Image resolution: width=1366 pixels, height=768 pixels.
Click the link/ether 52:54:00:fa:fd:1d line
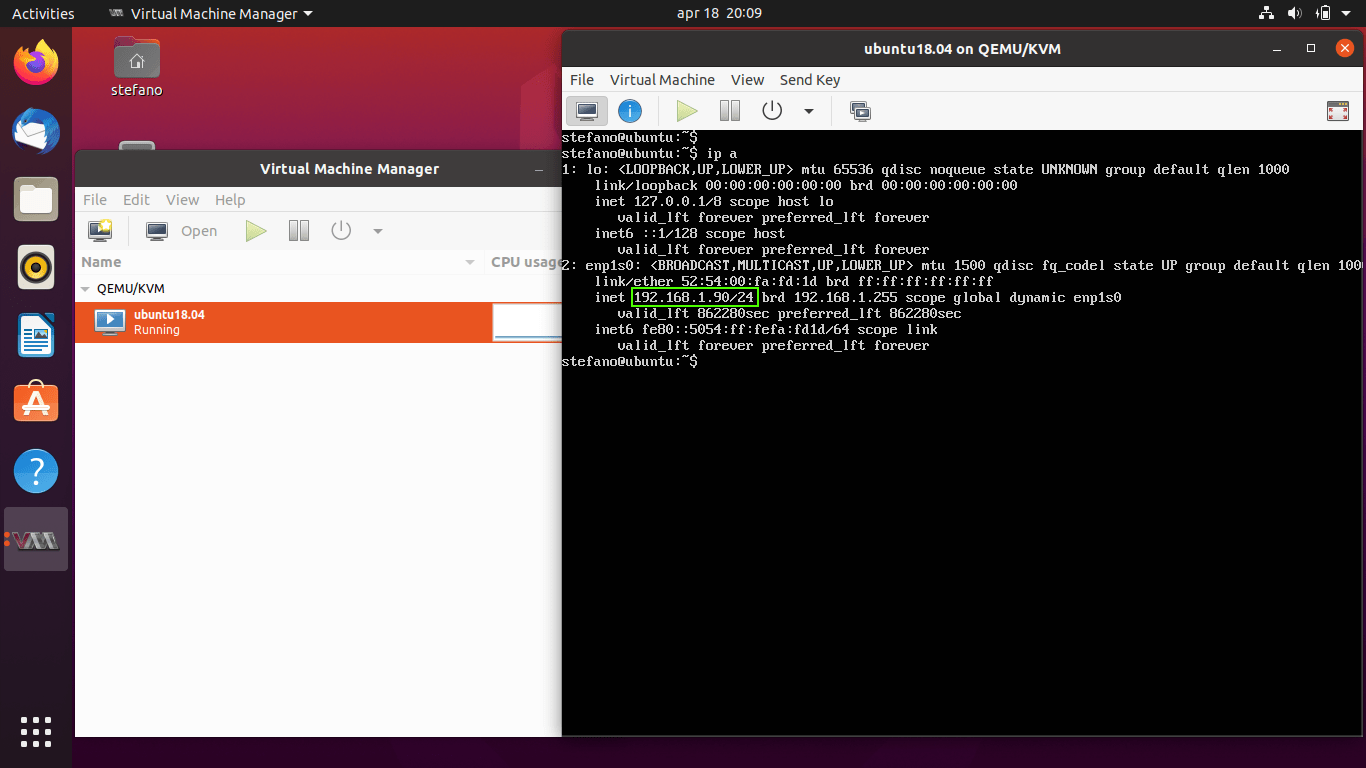click(794, 282)
